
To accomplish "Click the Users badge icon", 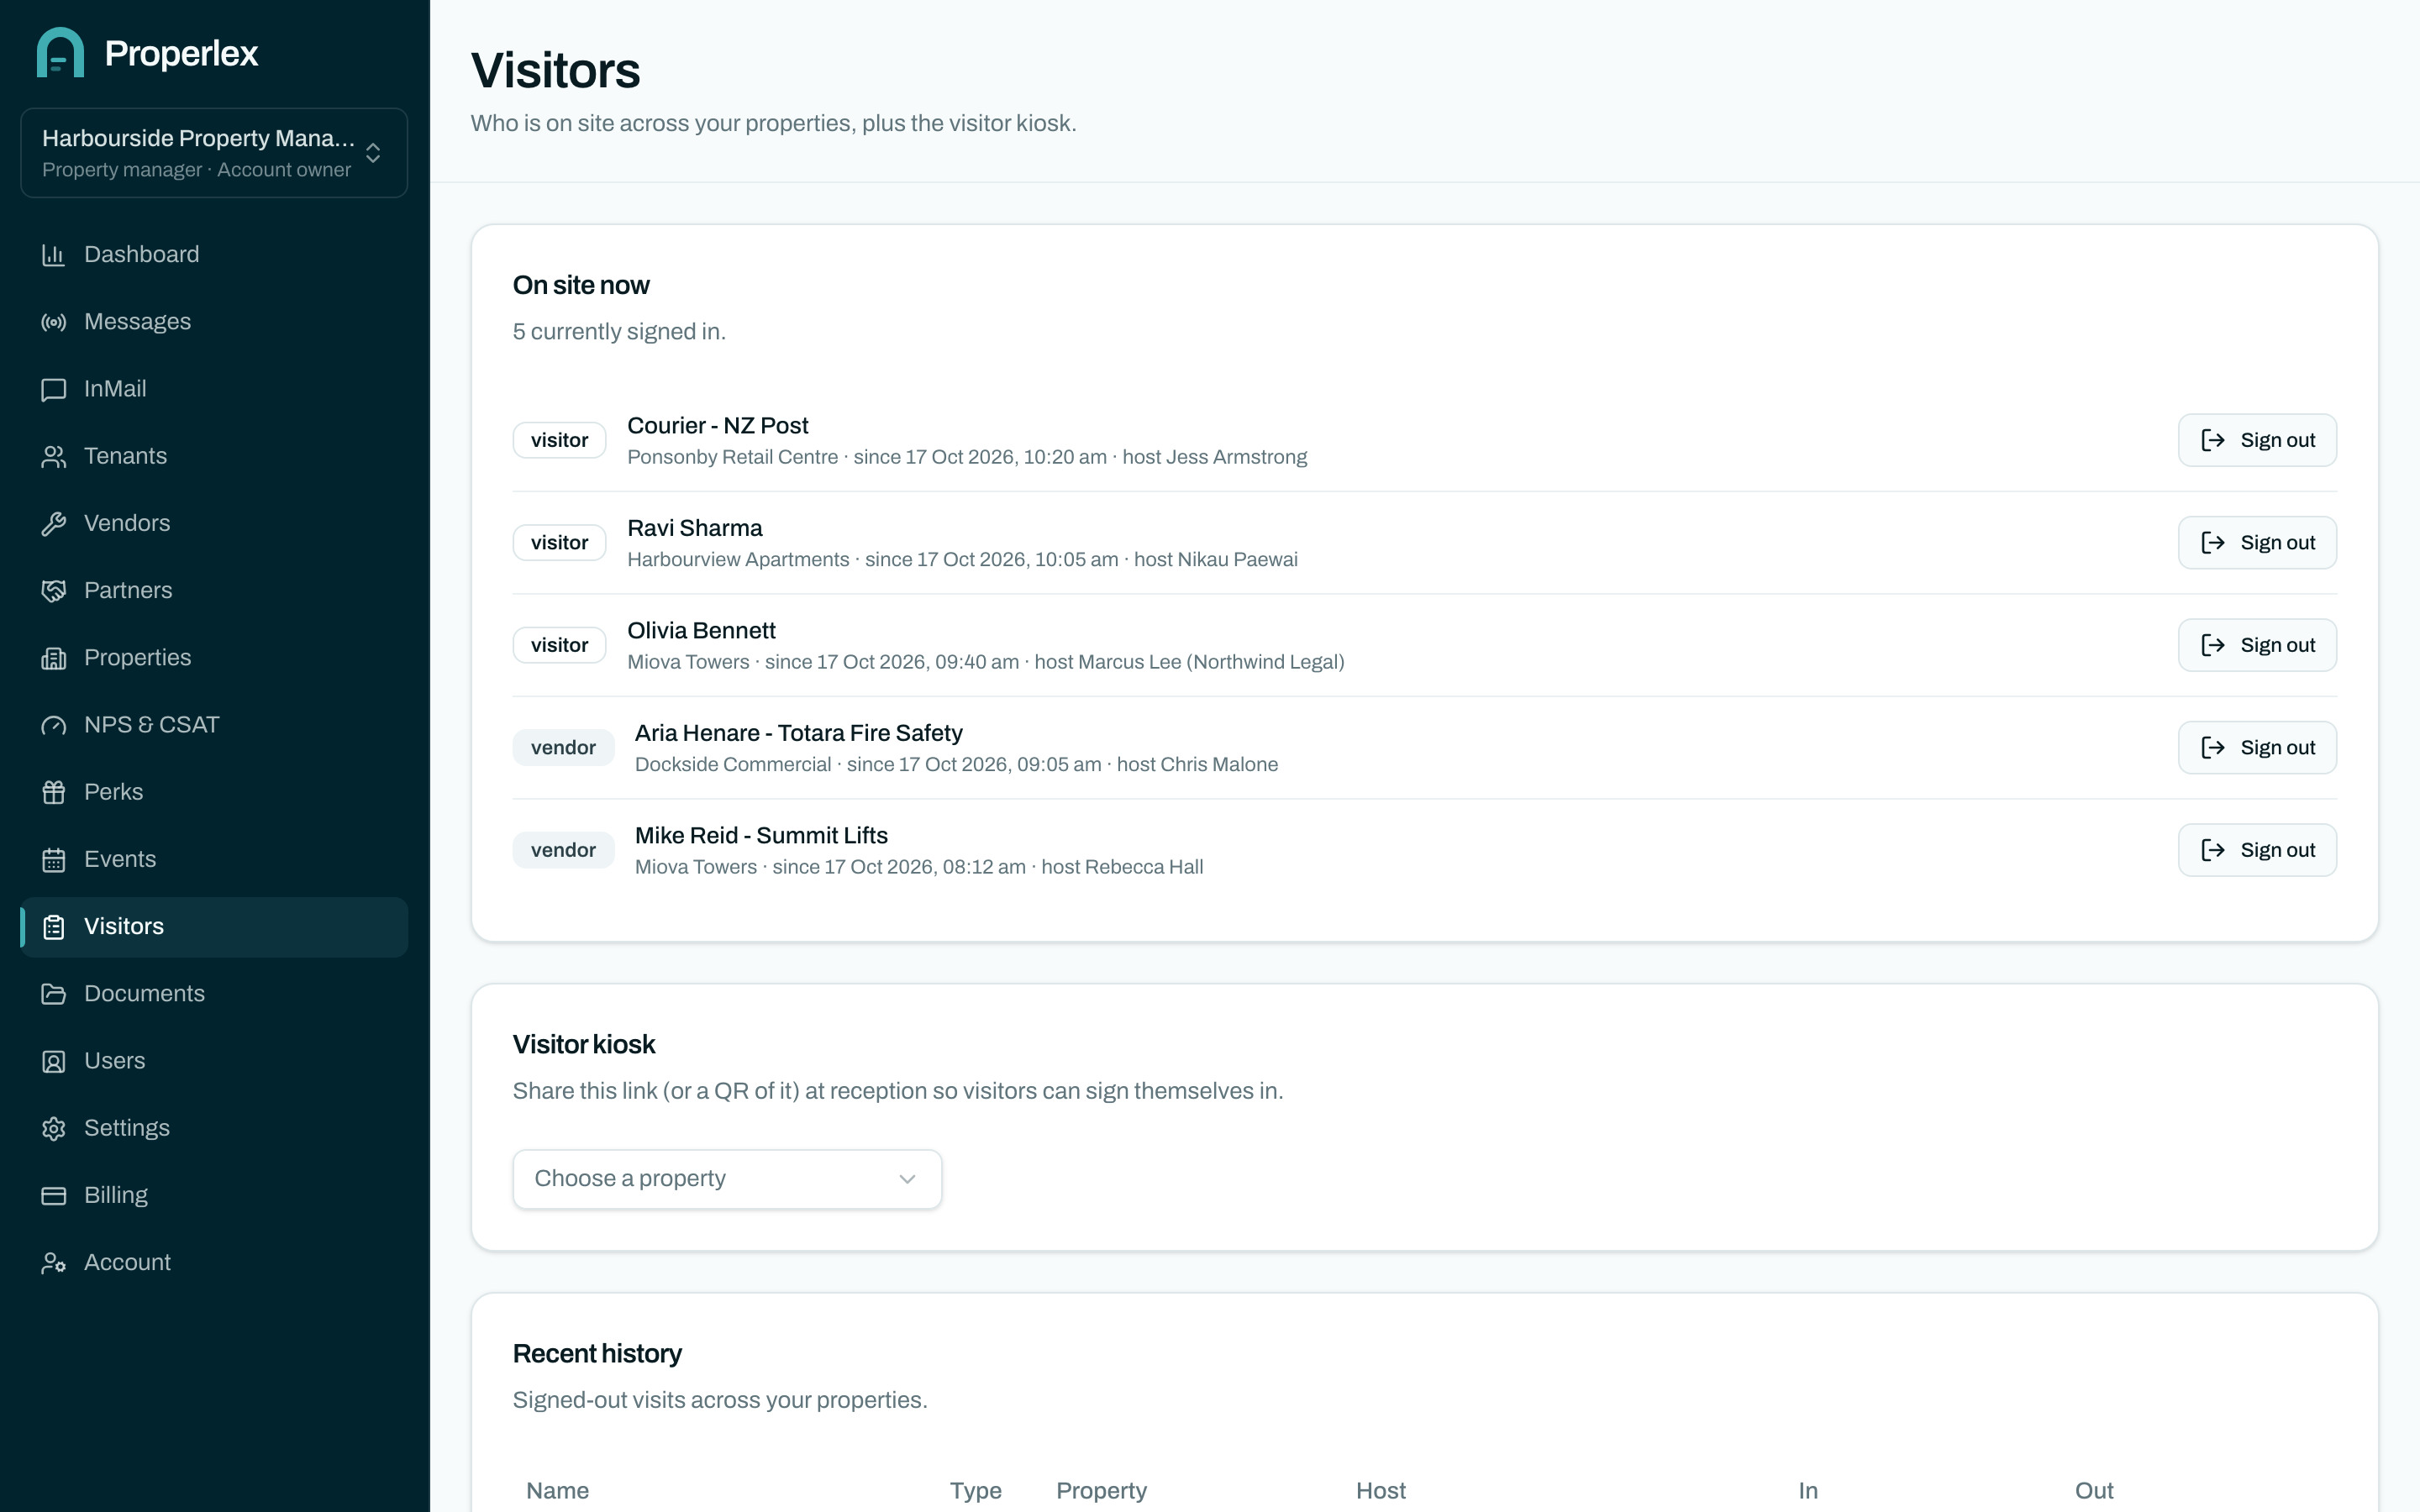I will 54,1061.
